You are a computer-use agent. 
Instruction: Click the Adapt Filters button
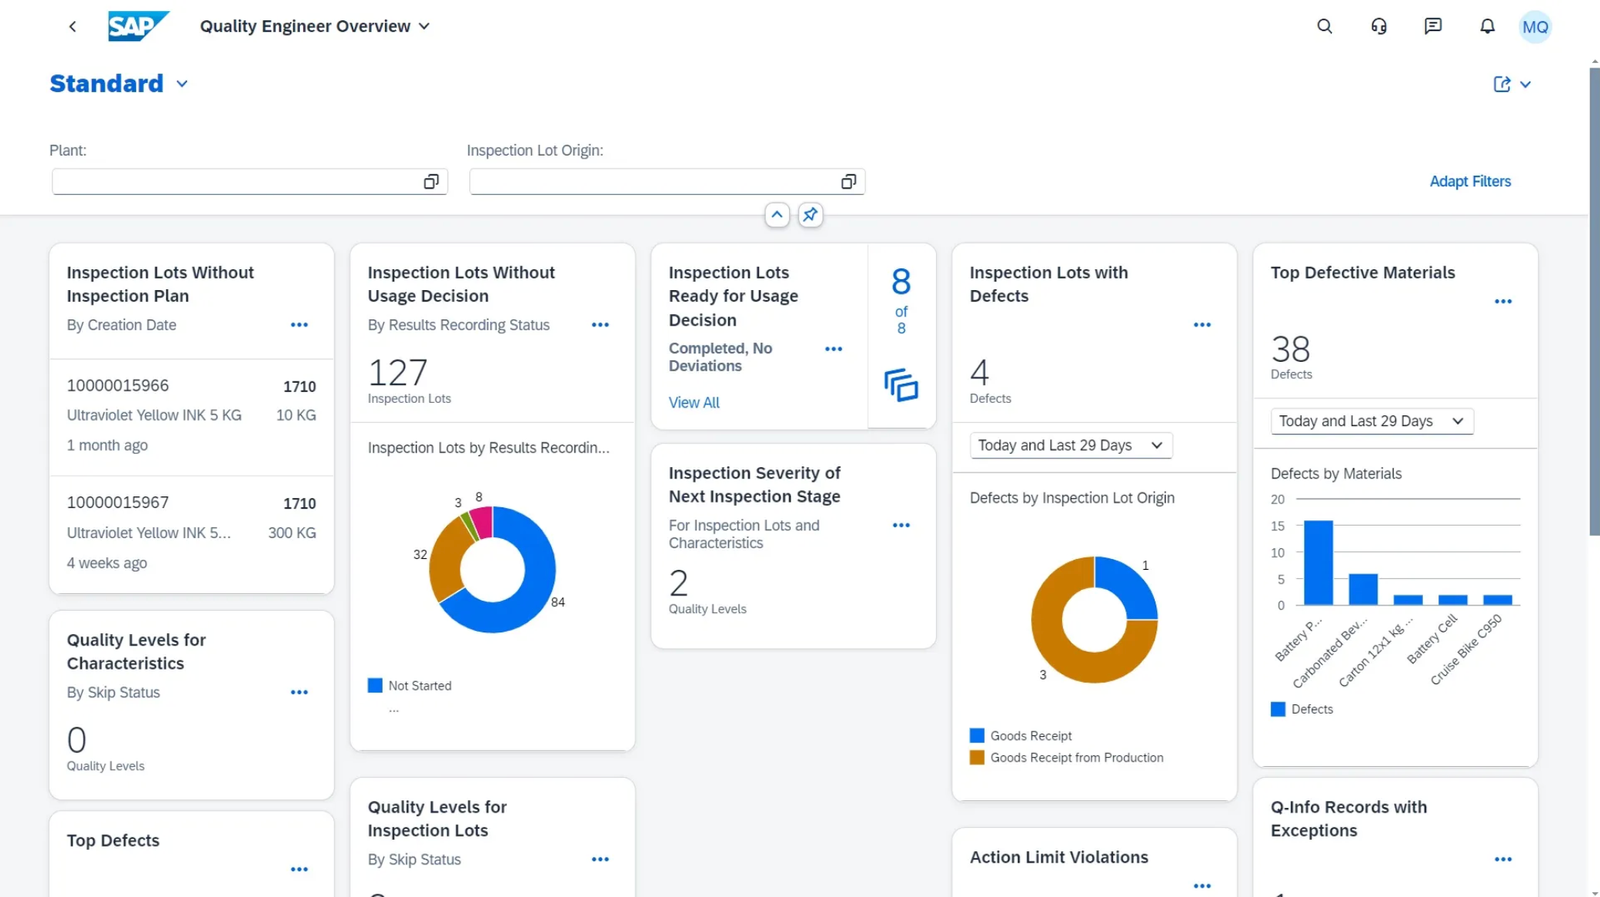point(1469,182)
